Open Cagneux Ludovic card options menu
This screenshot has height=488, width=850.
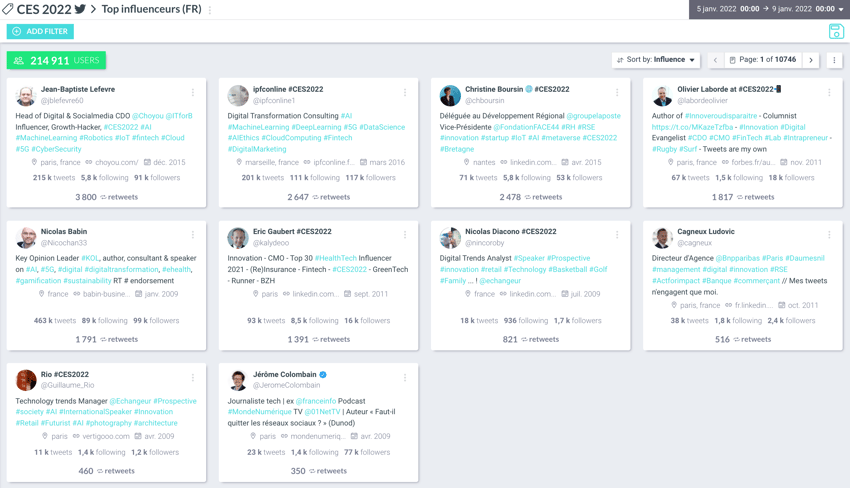tap(829, 235)
